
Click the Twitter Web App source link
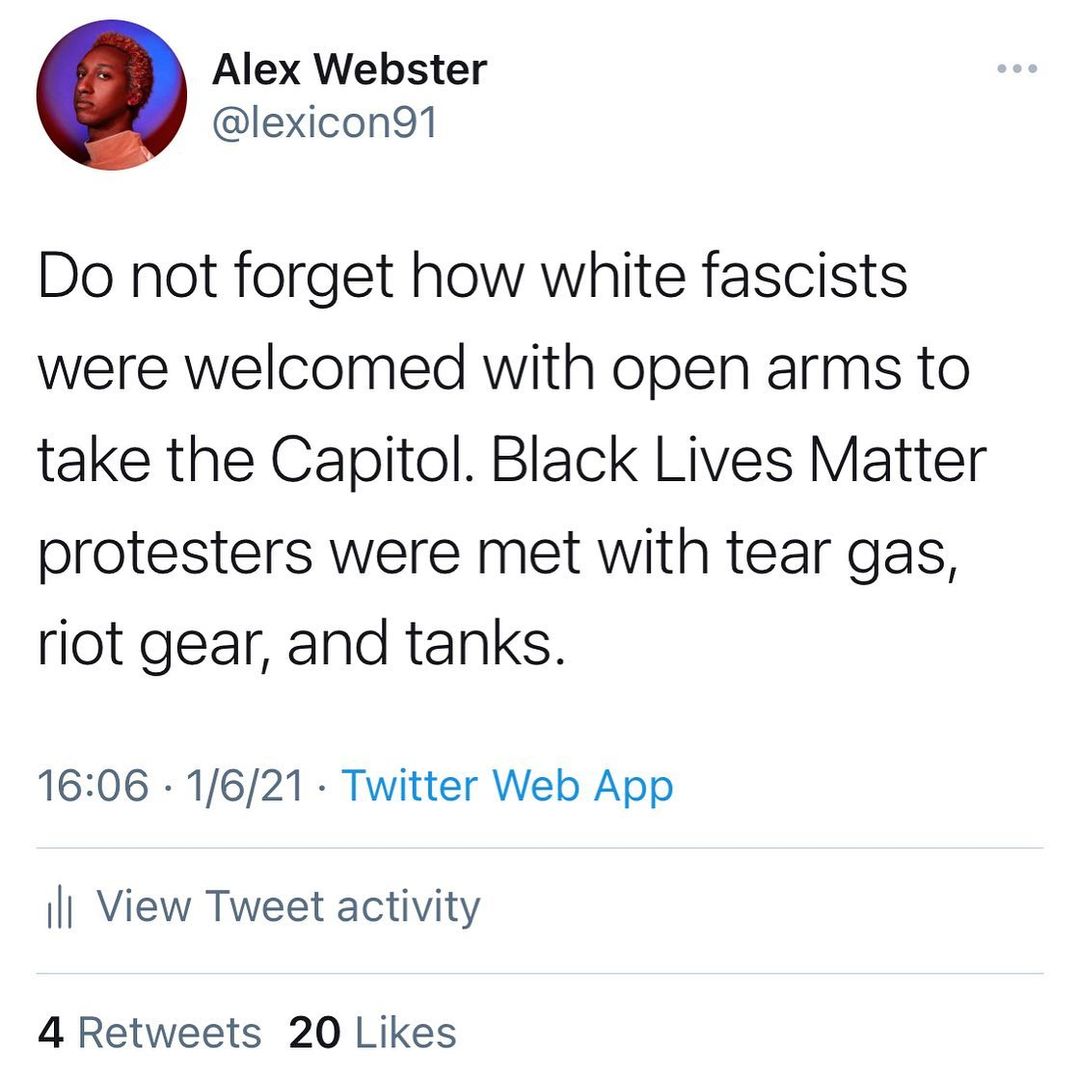pyautogui.click(x=507, y=786)
